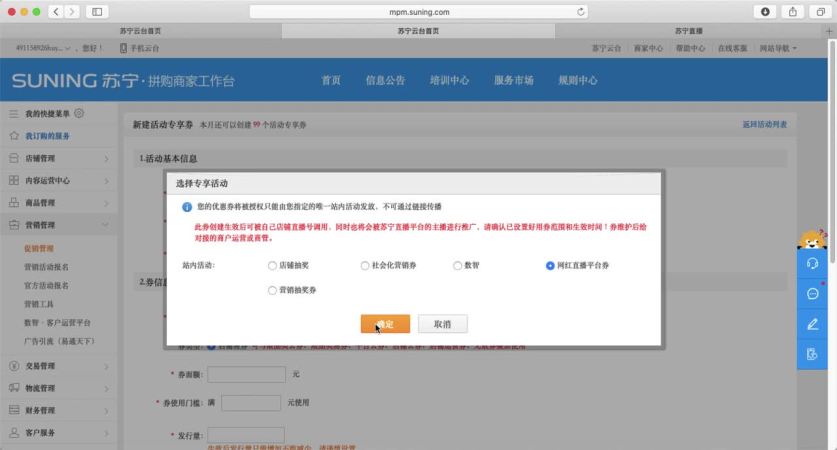Click the 财务管理 icon
This screenshot has width=837, height=450.
[x=14, y=410]
